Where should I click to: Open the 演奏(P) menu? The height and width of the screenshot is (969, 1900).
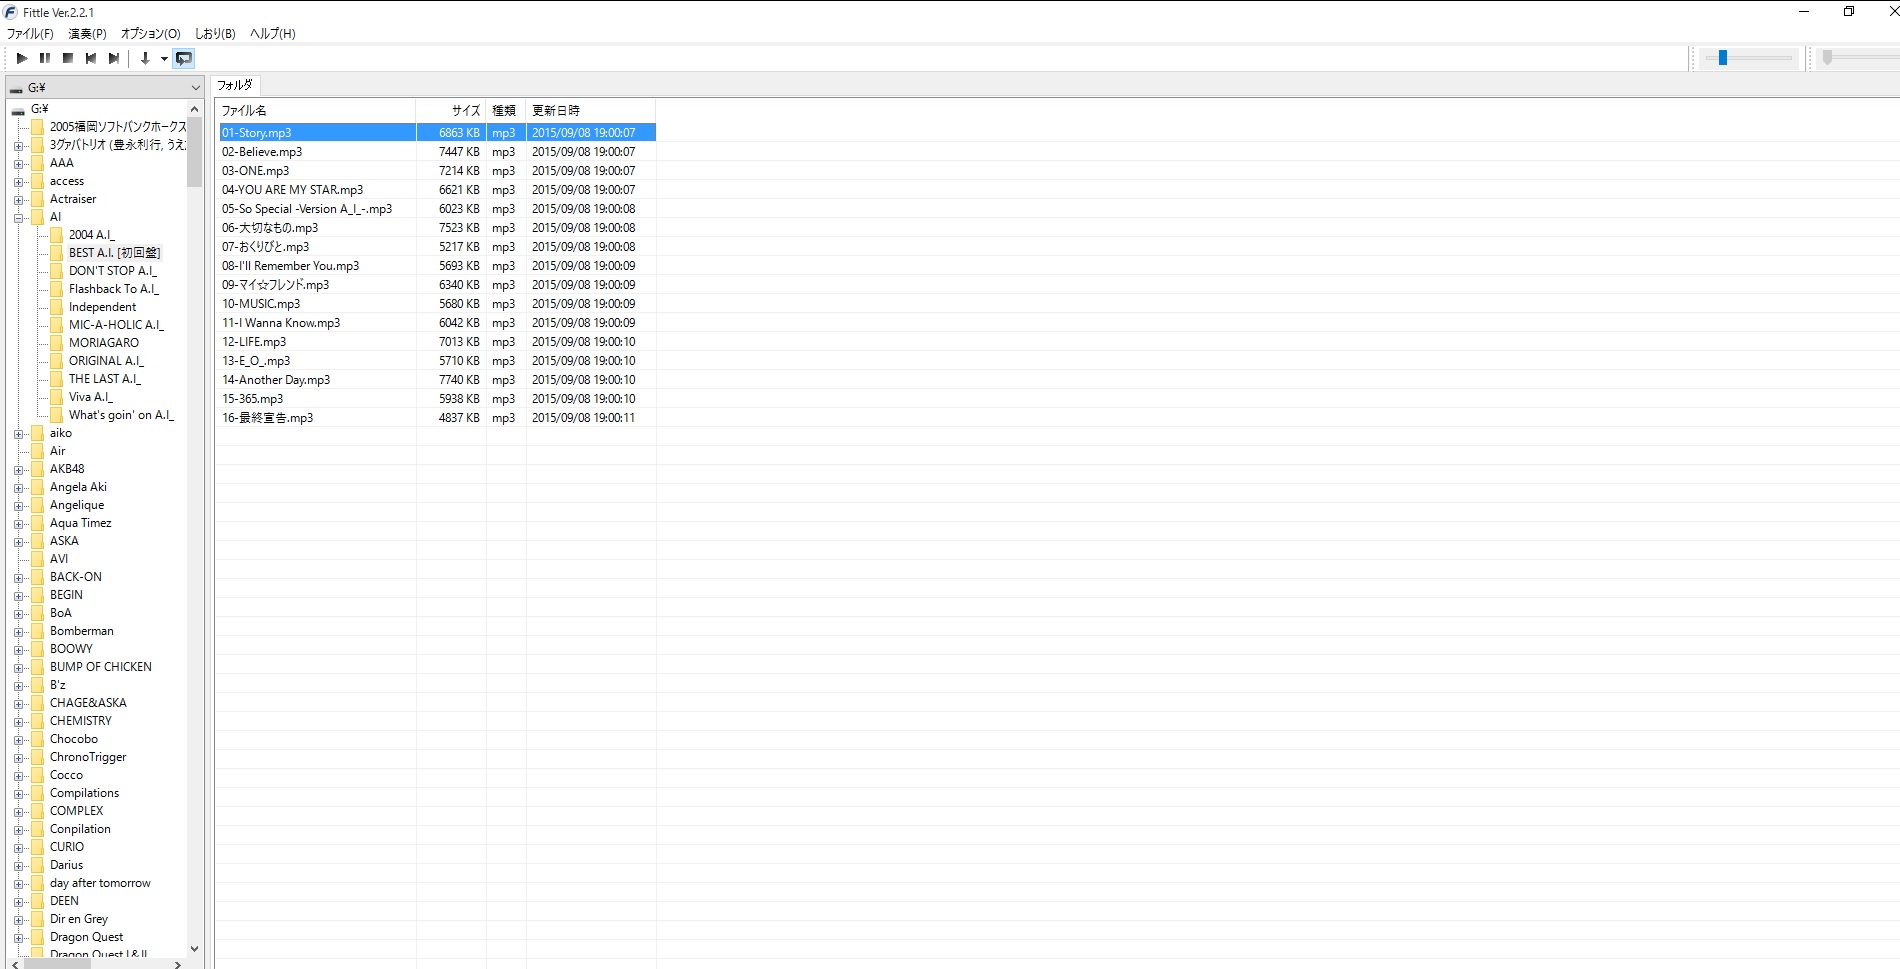(x=87, y=33)
